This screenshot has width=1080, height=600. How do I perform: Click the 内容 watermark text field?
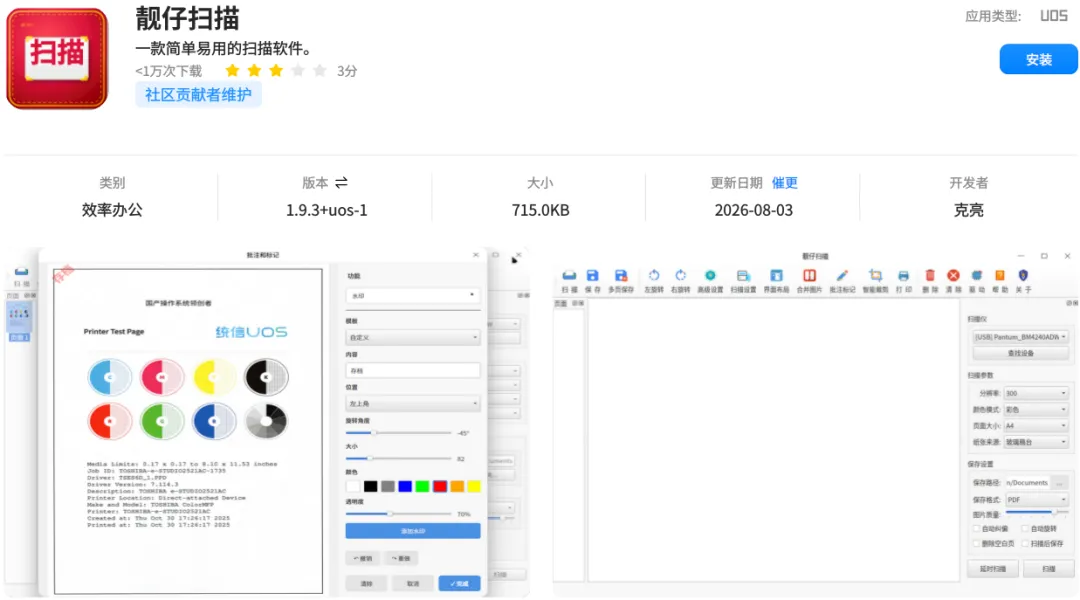pyautogui.click(x=412, y=371)
